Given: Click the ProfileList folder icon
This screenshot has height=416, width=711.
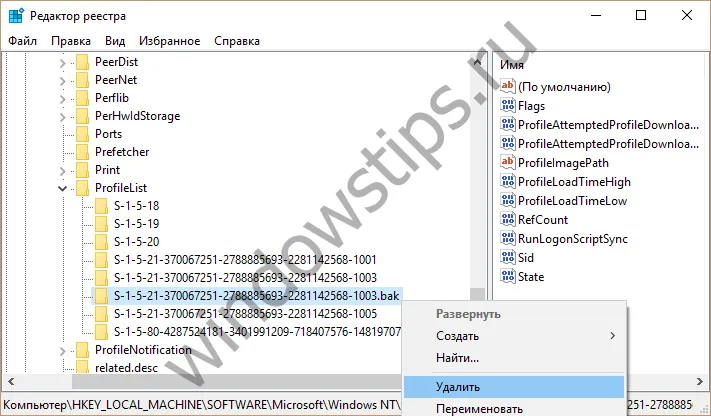Looking at the screenshot, I should coord(83,188).
